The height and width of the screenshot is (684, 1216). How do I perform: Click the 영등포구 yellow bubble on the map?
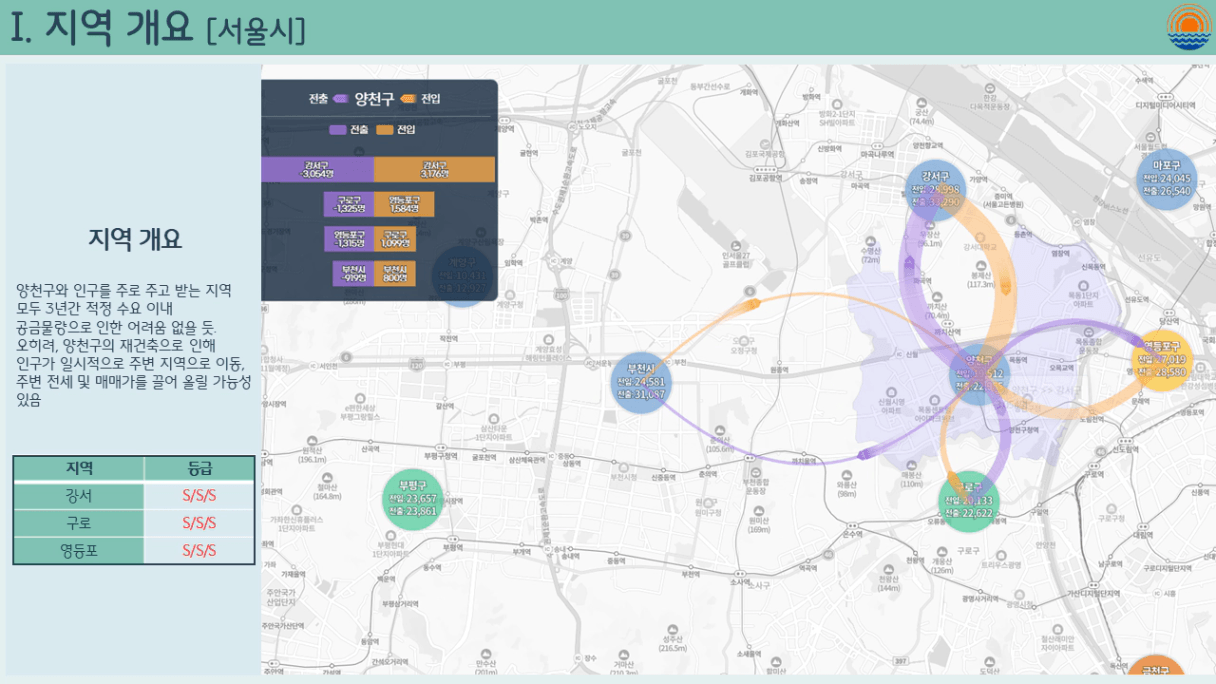1162,360
